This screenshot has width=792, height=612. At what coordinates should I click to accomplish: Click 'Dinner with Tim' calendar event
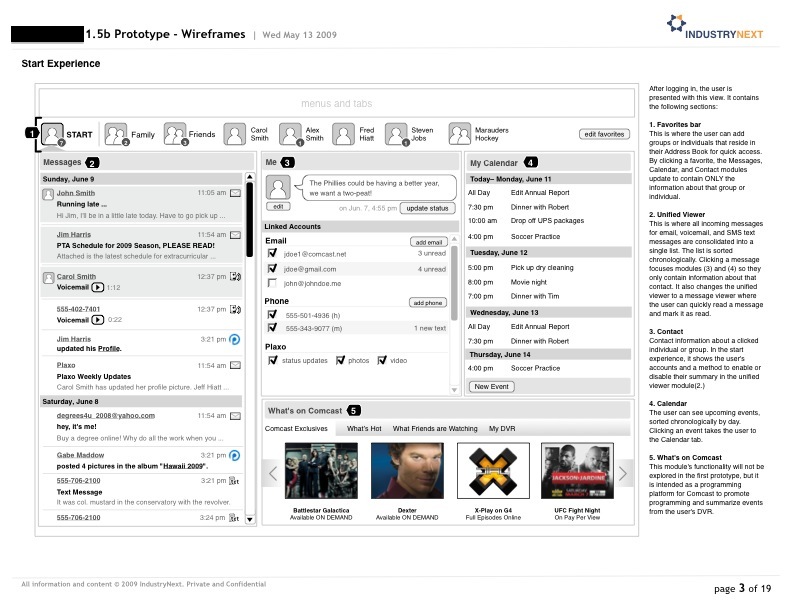tap(535, 296)
